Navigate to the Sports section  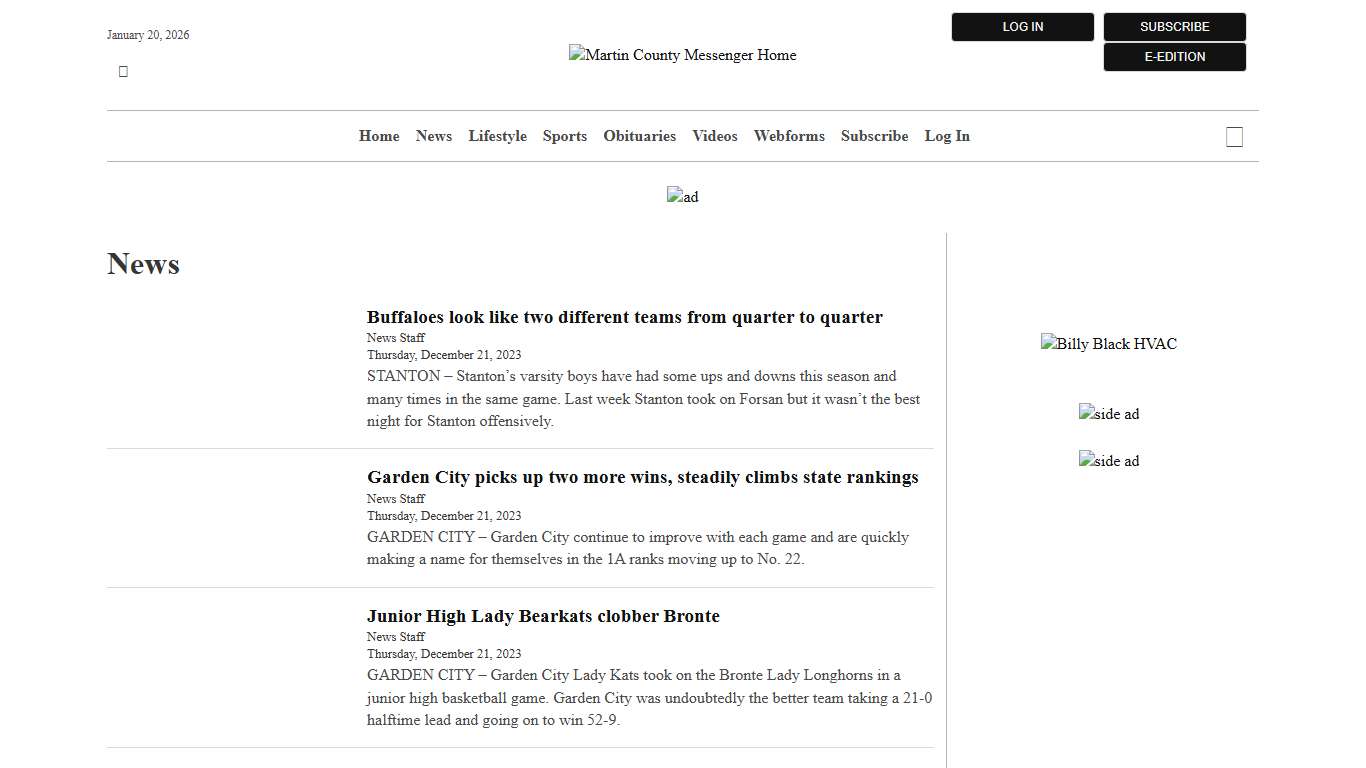coord(564,136)
